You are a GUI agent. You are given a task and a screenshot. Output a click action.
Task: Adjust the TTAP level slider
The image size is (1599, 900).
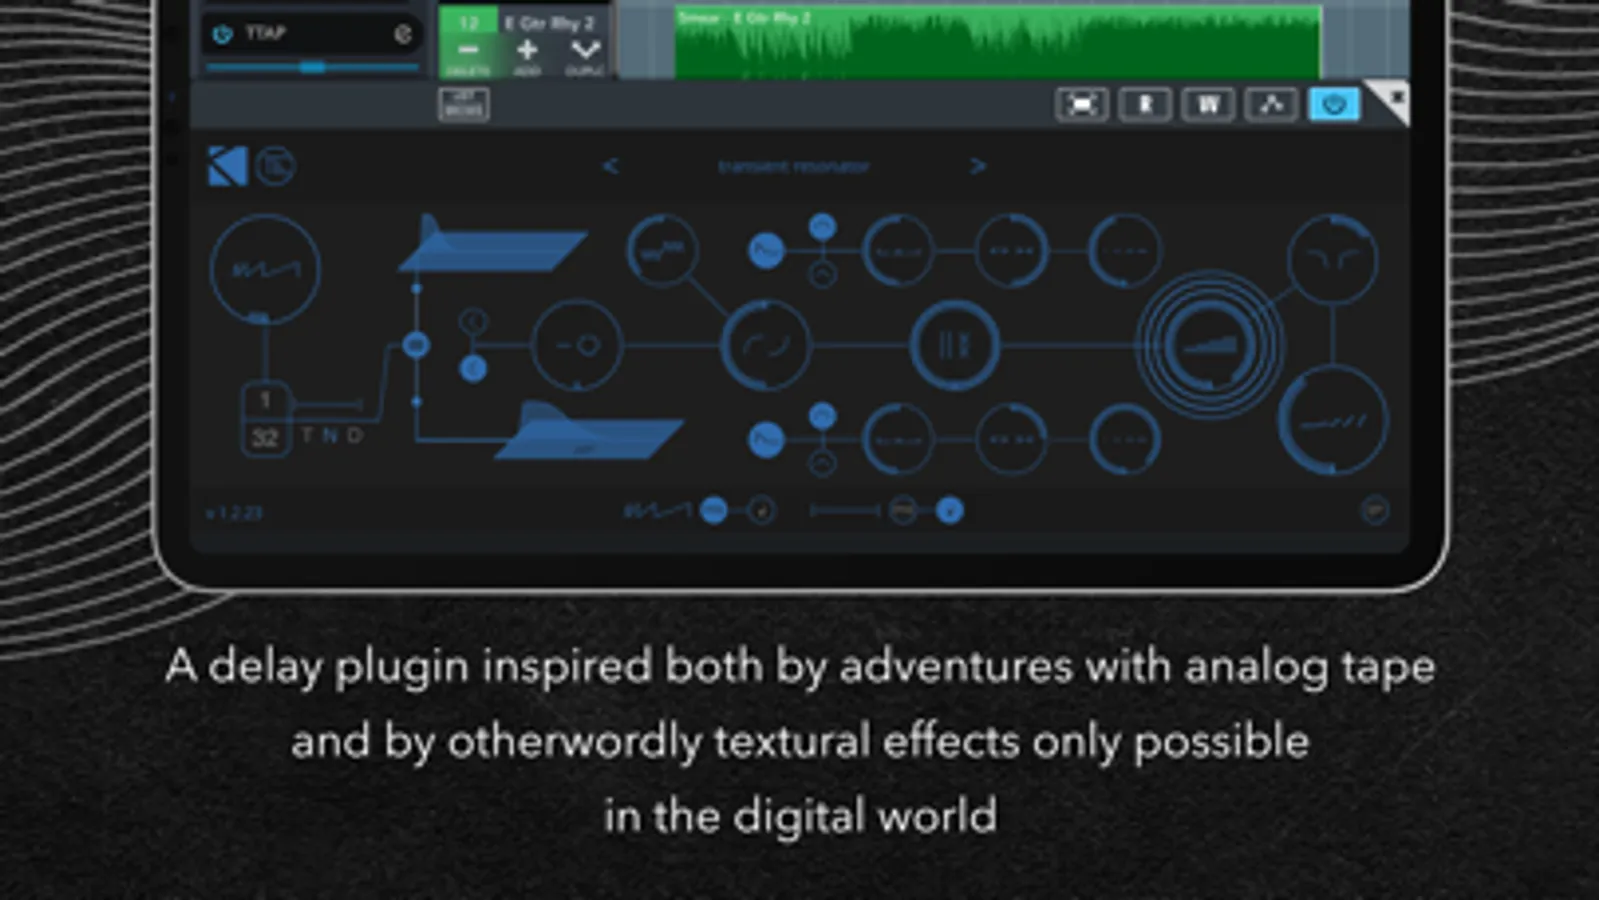tap(313, 67)
